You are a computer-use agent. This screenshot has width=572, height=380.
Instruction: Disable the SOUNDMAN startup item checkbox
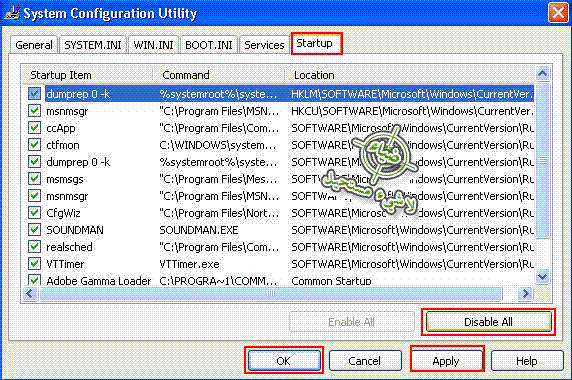pyautogui.click(x=34, y=230)
